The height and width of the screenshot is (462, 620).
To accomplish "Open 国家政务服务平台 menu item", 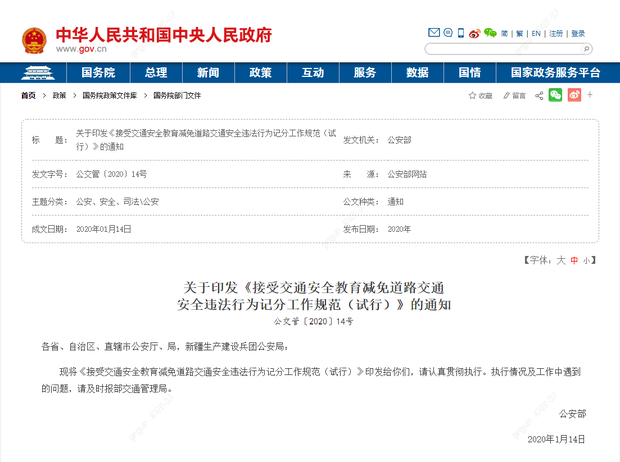I will 555,73.
